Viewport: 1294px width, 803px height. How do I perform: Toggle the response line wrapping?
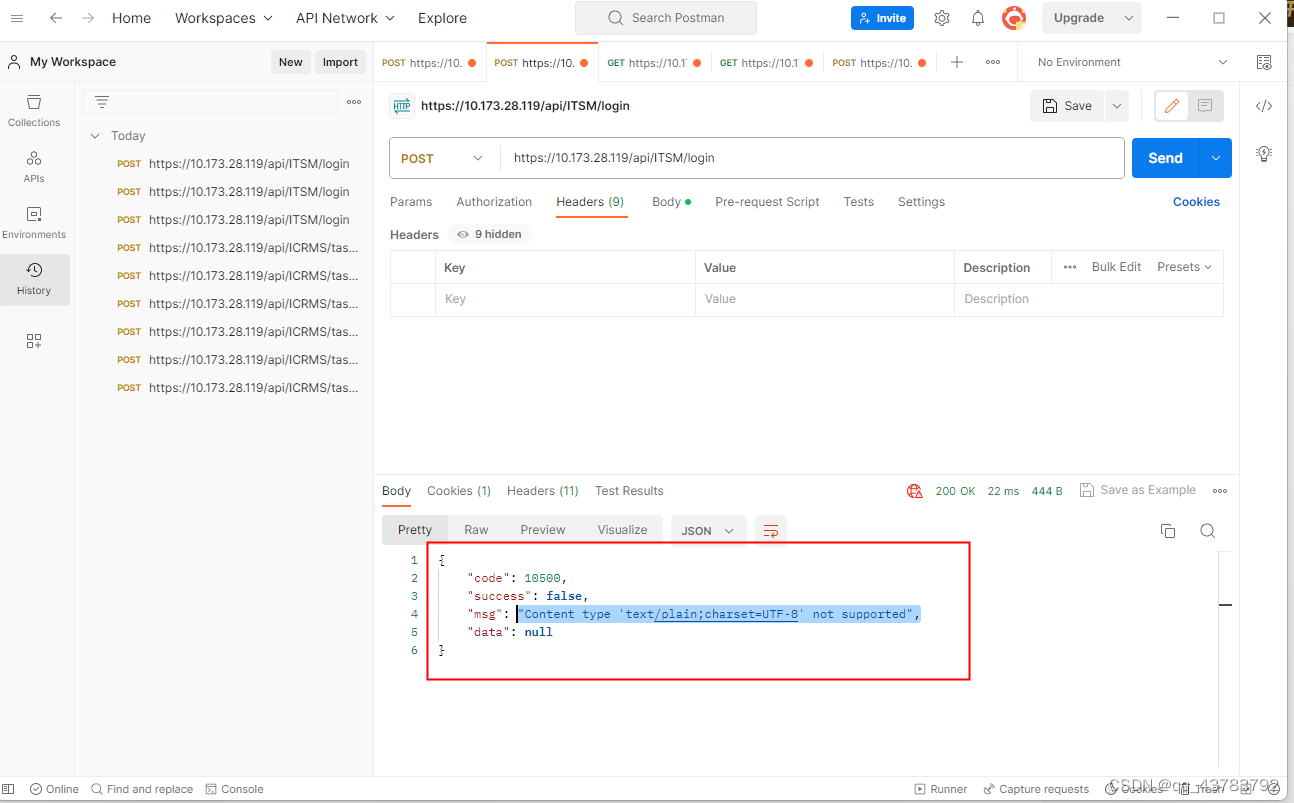coord(770,530)
